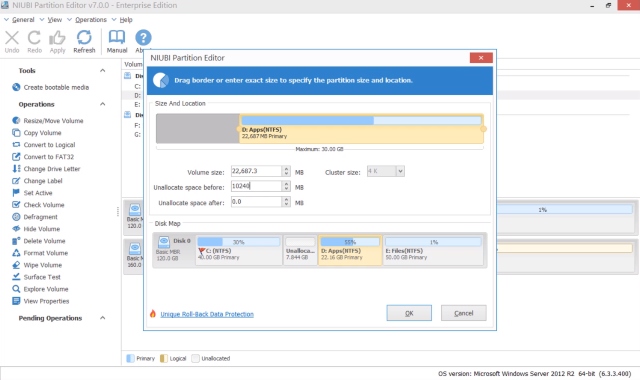
Task: Click the Logical legend swatch
Action: click(164, 358)
